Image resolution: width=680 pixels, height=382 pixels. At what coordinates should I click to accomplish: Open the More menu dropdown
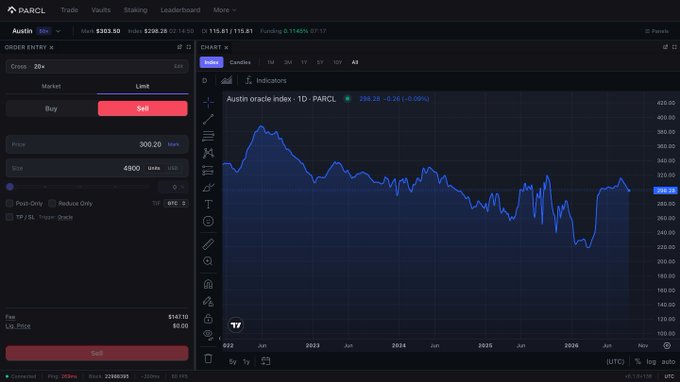pos(225,10)
